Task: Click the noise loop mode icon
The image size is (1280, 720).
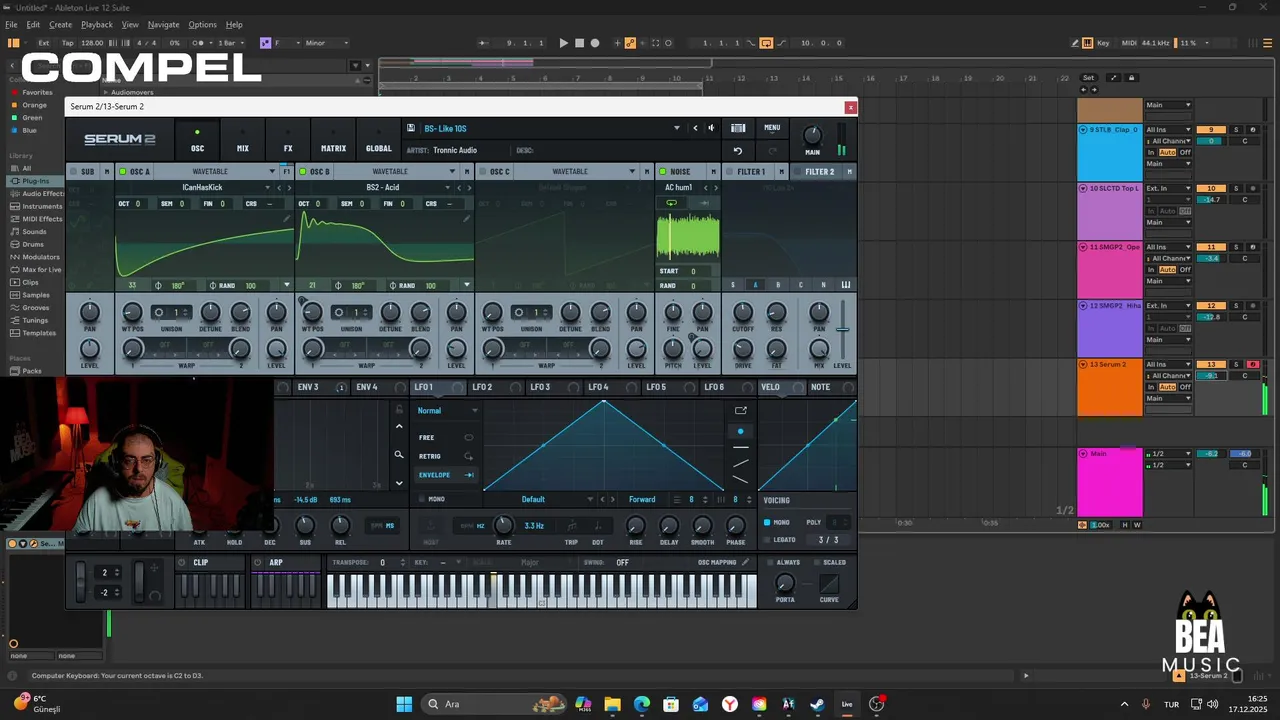Action: point(671,203)
